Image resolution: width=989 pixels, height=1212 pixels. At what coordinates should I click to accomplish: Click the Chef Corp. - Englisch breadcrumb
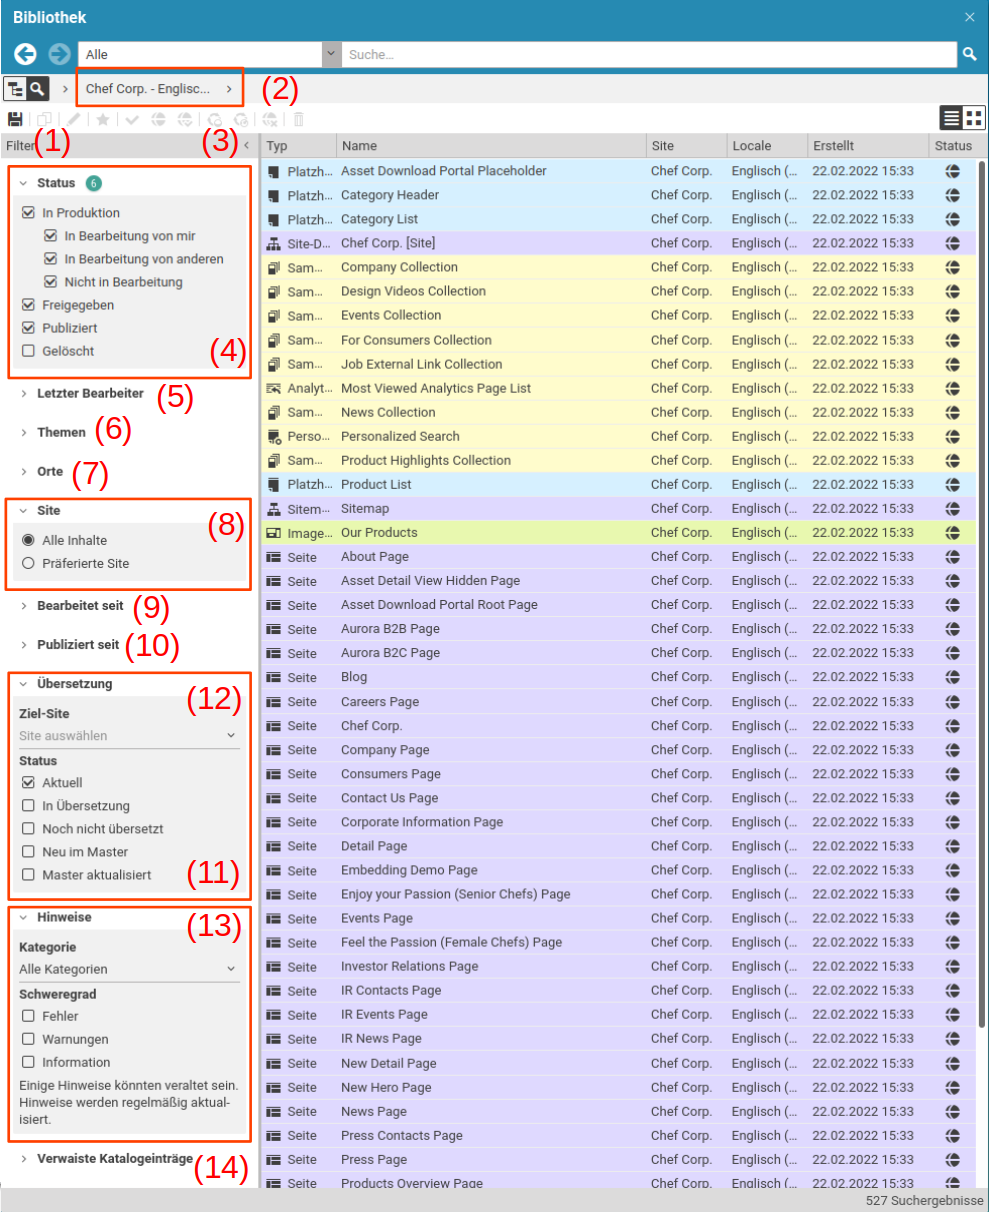(x=150, y=89)
